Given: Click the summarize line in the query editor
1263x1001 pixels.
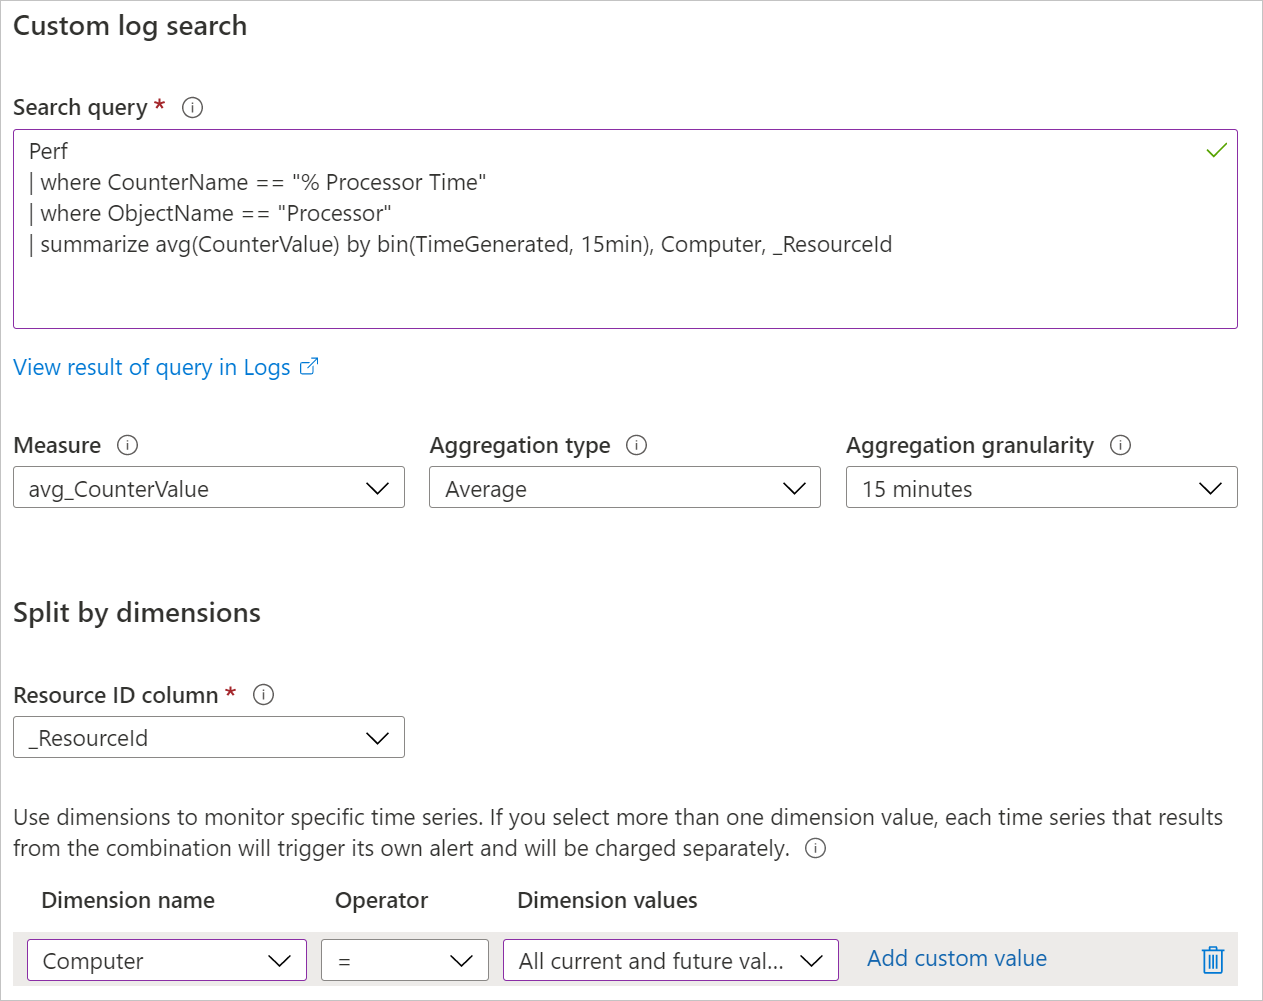Looking at the screenshot, I should point(466,245).
